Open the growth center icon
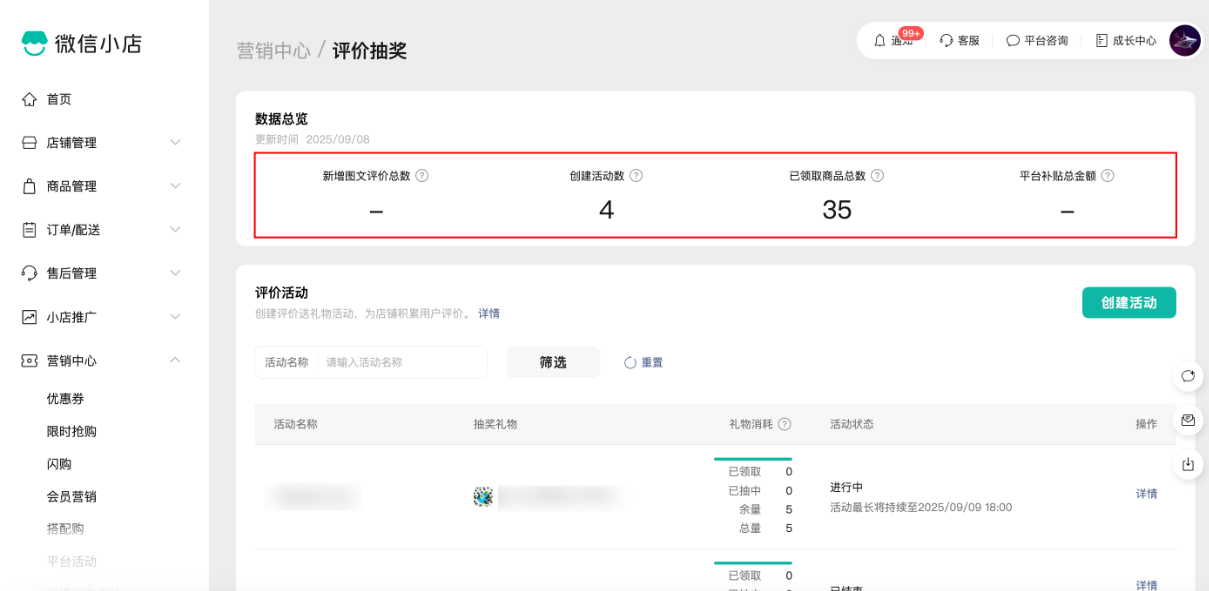 [x=1102, y=41]
